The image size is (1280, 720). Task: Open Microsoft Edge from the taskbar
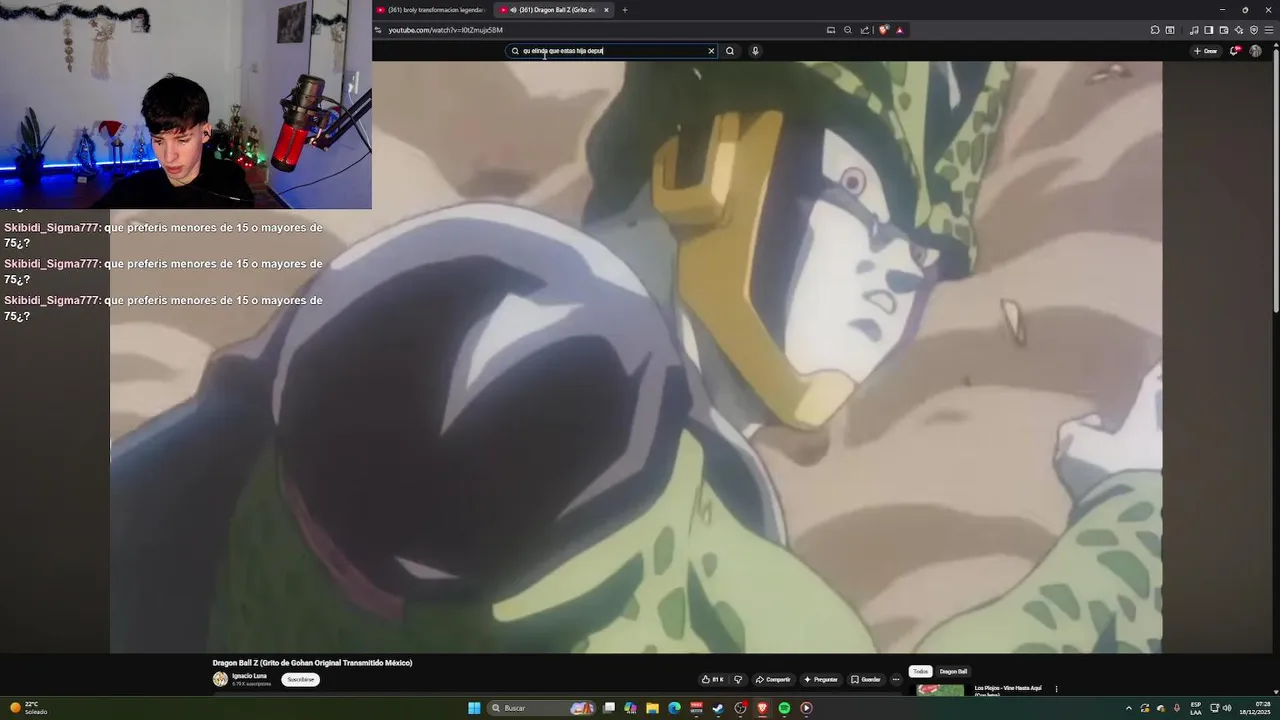[x=674, y=708]
